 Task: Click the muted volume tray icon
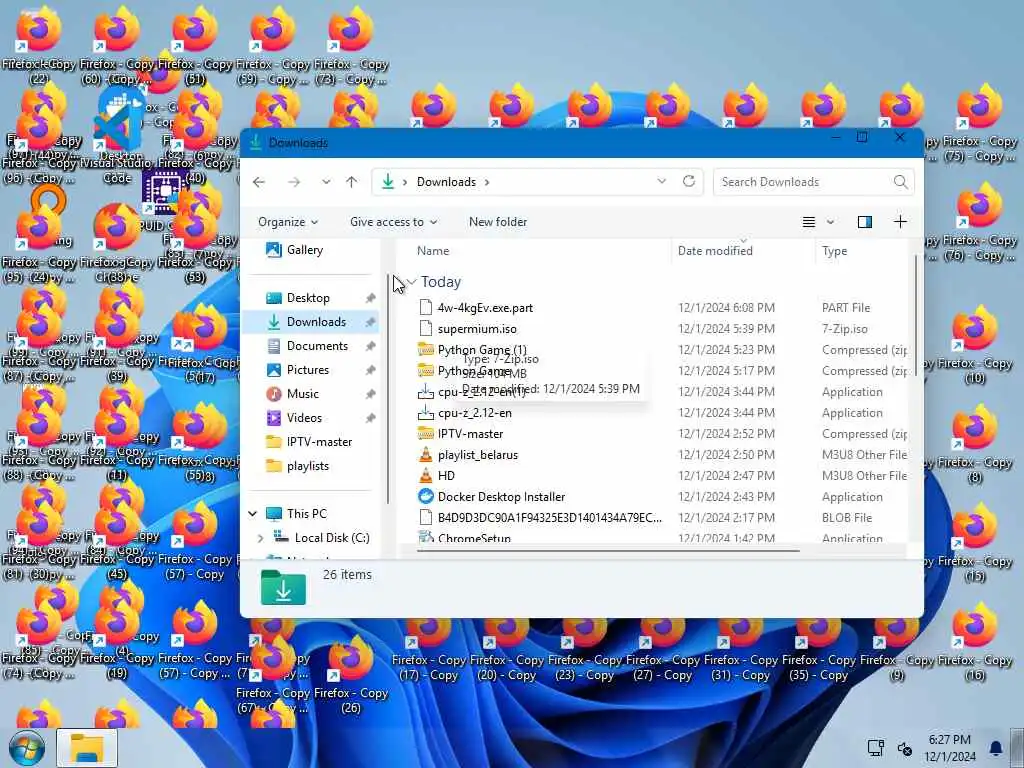904,748
